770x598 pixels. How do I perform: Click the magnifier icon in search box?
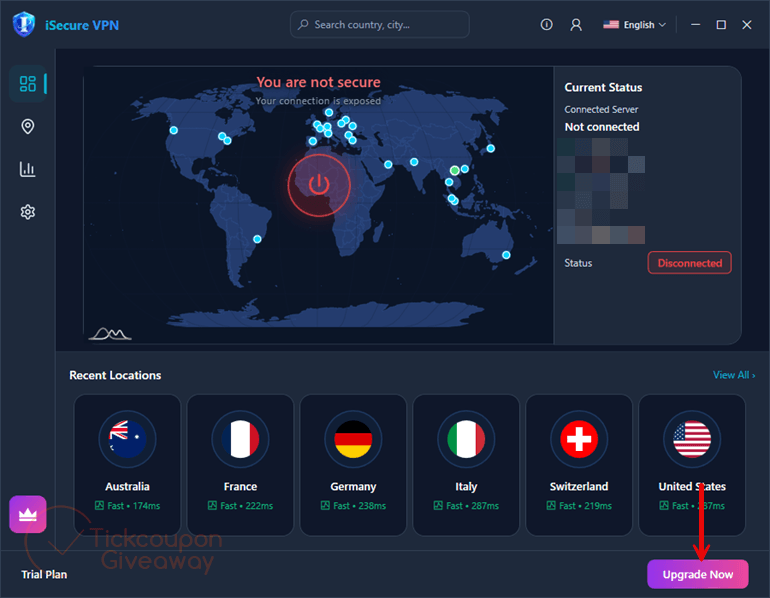click(x=303, y=24)
